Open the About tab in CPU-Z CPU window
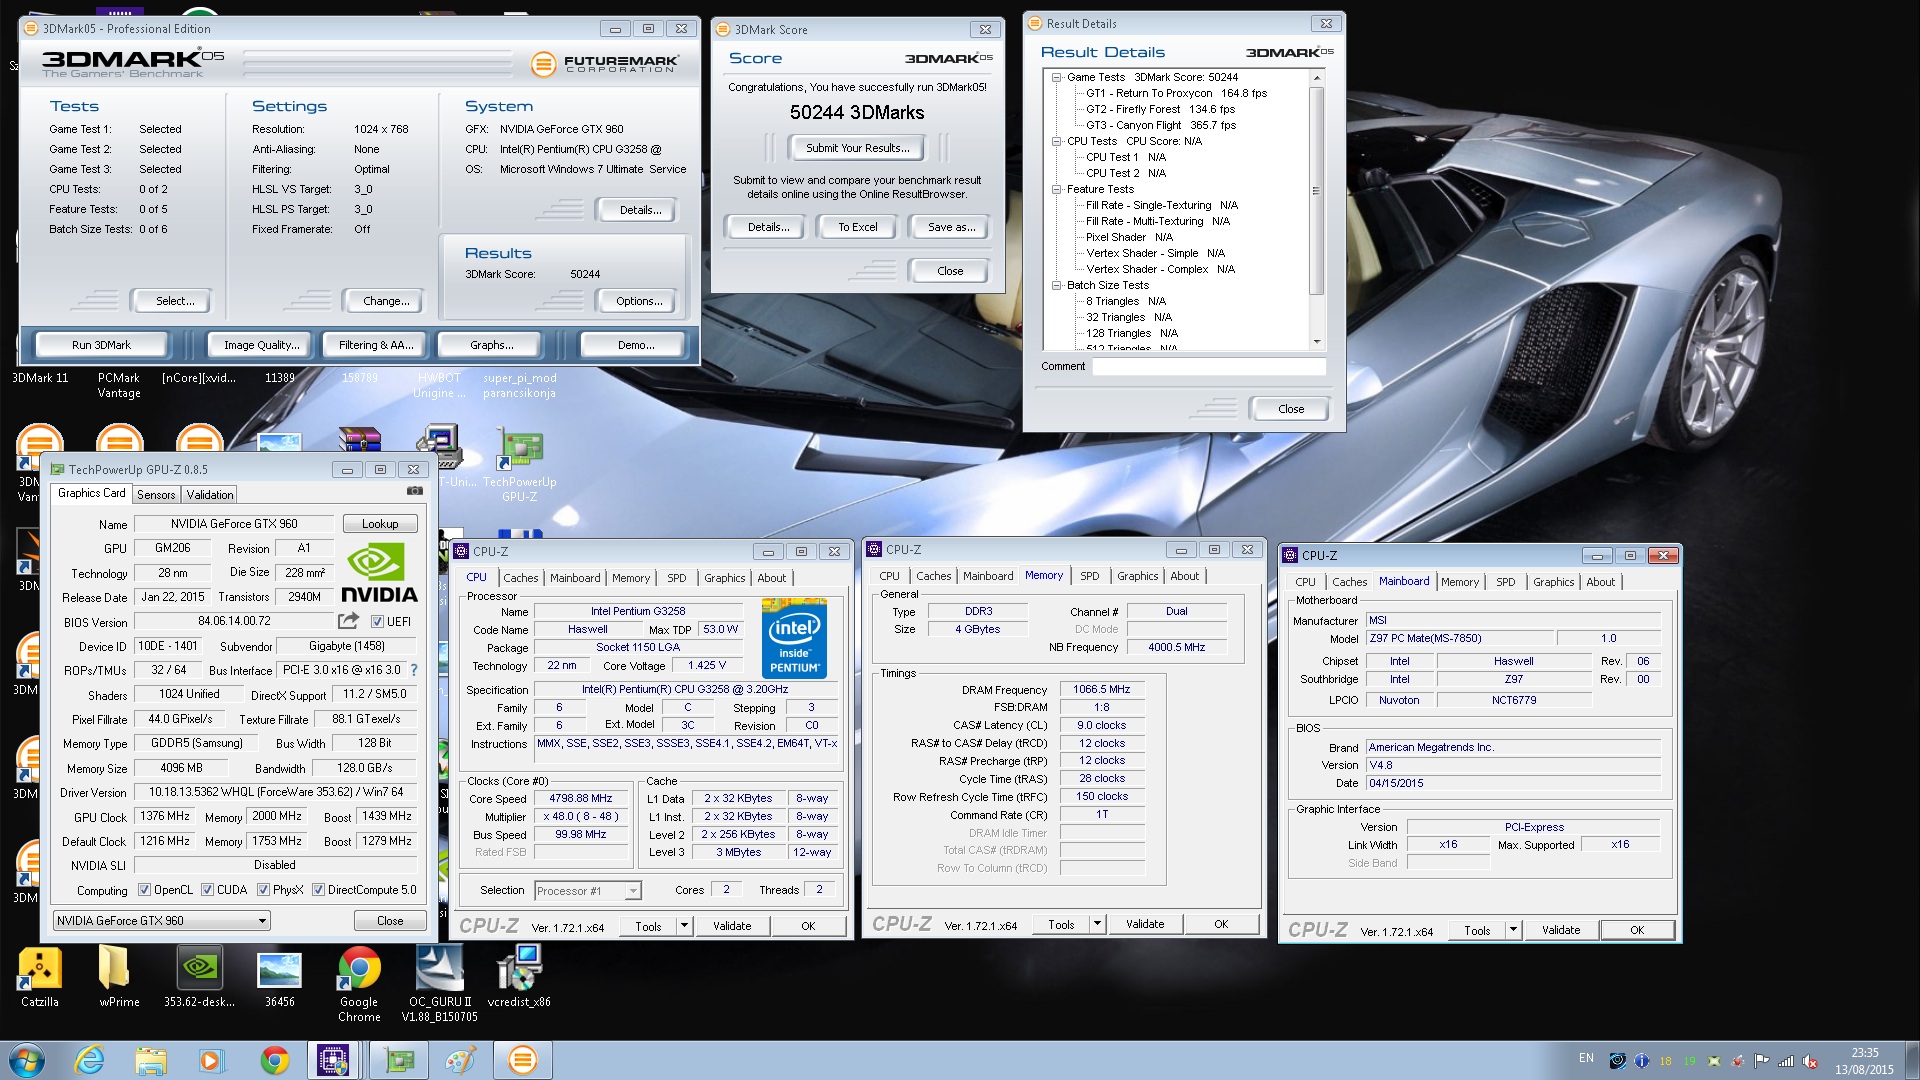 (771, 578)
